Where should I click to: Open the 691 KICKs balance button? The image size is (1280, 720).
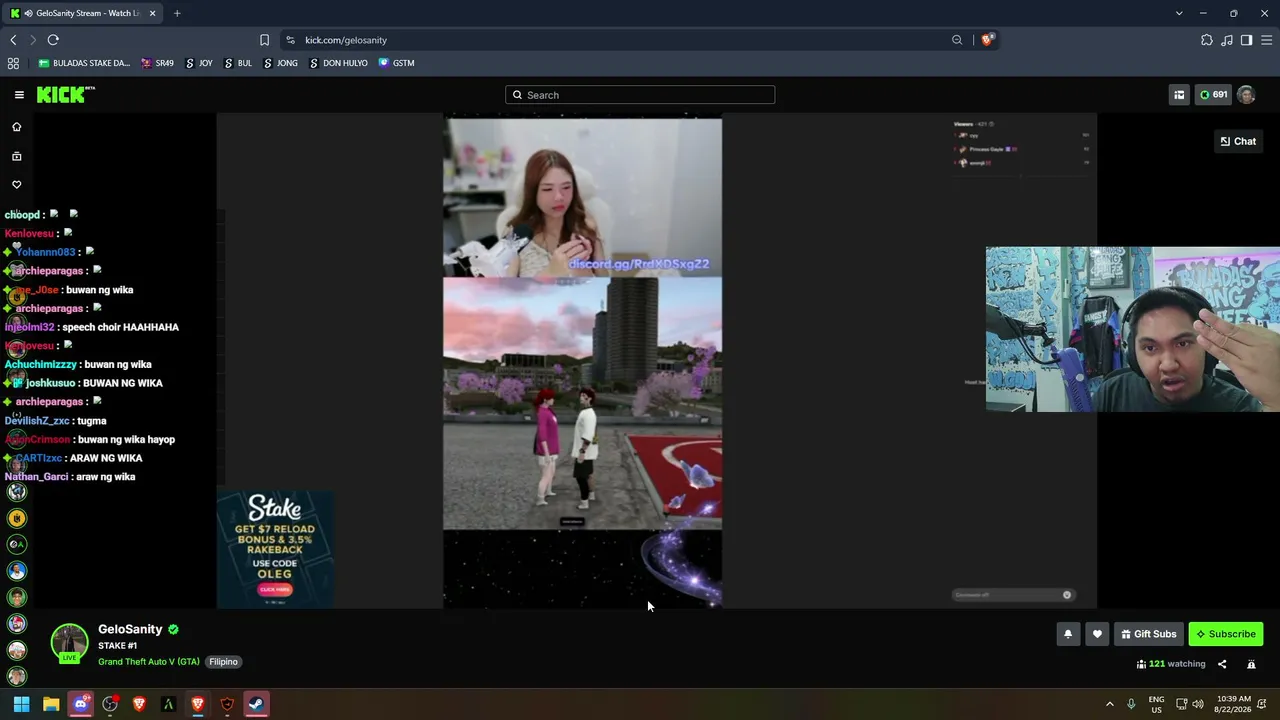tap(1214, 95)
